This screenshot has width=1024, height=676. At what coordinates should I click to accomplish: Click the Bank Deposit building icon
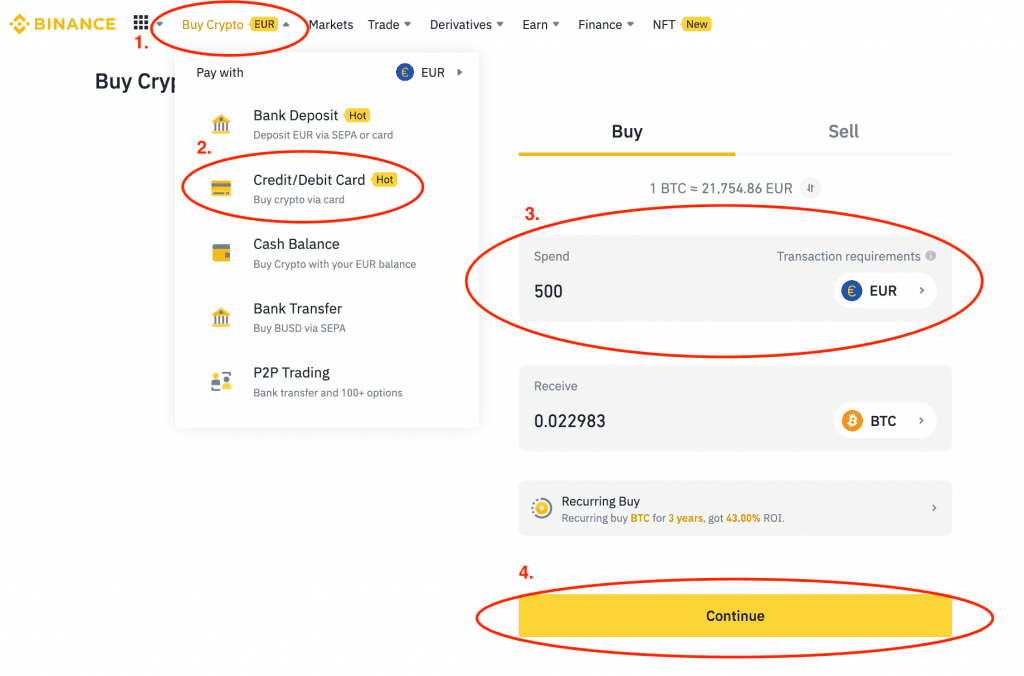[221, 124]
